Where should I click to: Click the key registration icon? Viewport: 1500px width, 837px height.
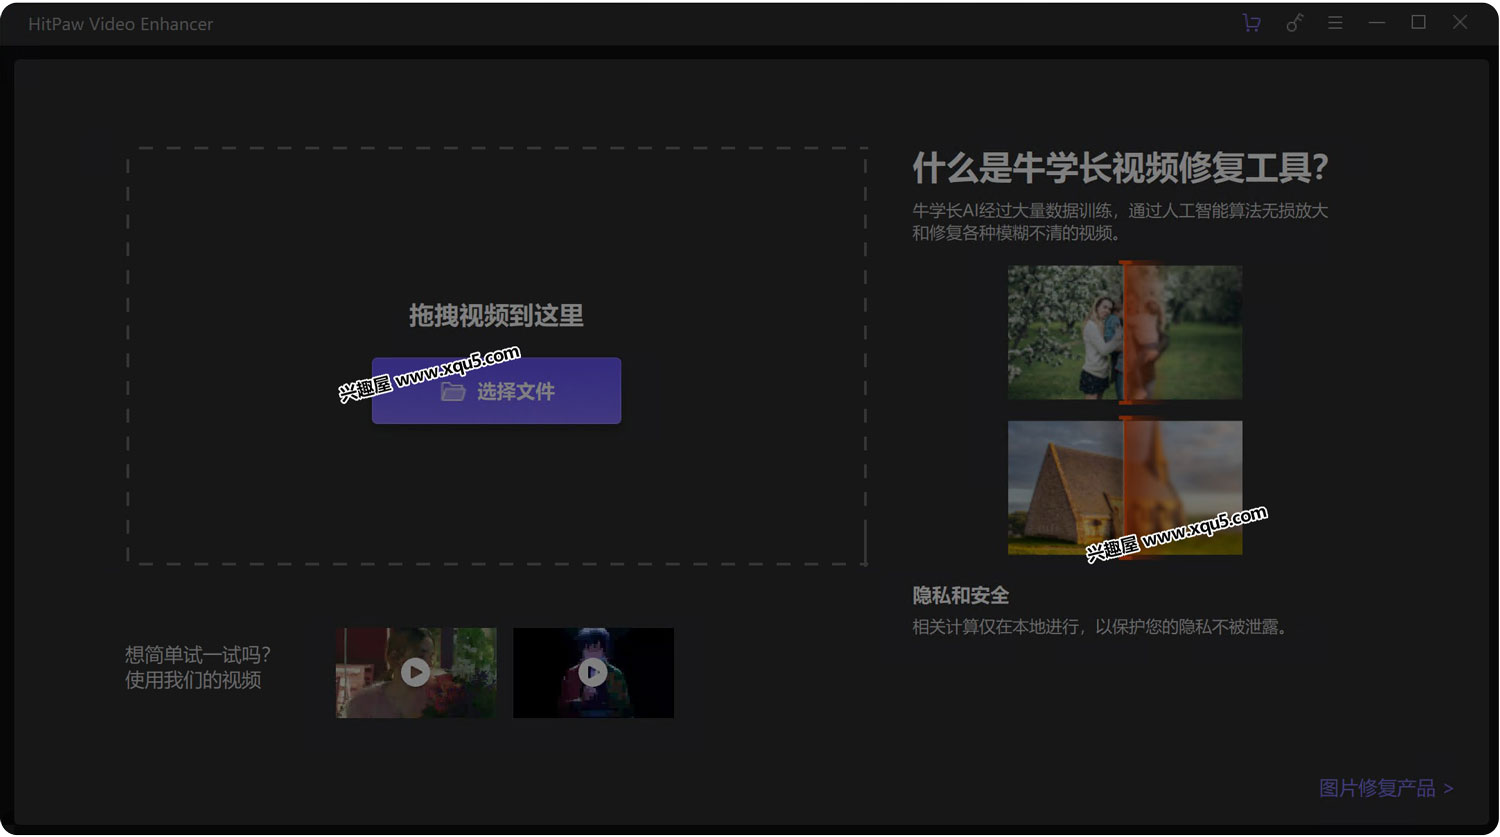[1294, 23]
